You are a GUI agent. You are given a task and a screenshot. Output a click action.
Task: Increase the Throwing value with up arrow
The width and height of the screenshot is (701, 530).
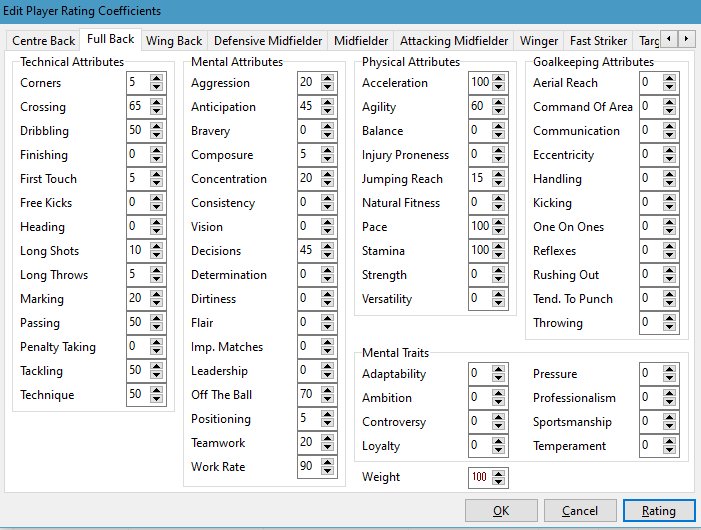pos(669,319)
